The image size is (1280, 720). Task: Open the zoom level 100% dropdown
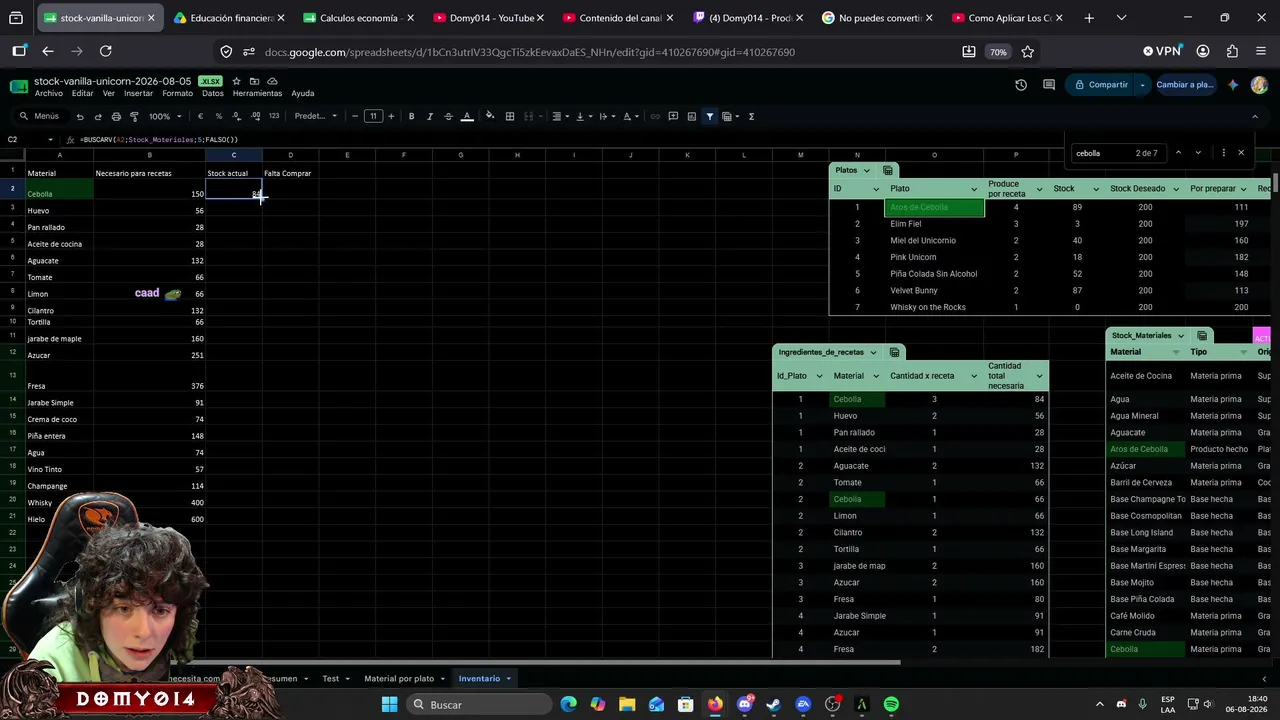[x=165, y=116]
